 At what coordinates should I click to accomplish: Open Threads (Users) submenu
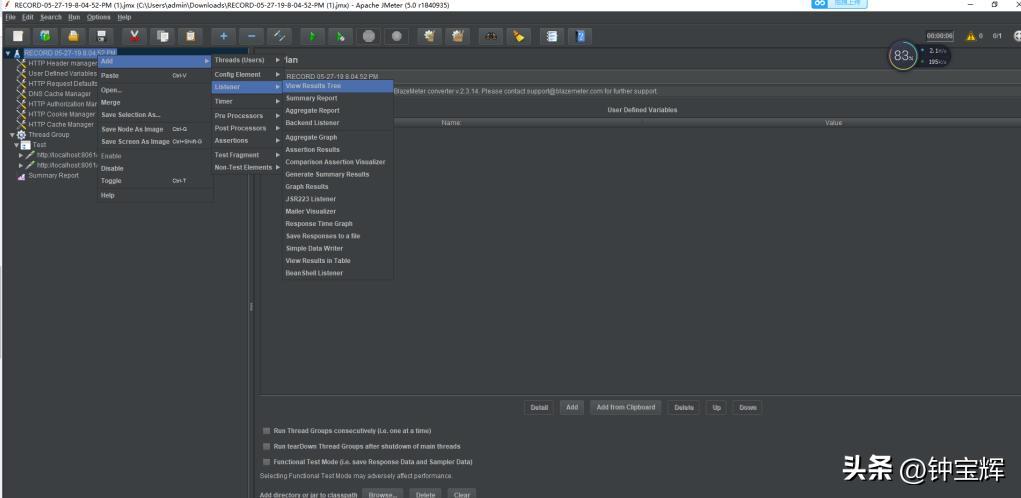(x=247, y=60)
